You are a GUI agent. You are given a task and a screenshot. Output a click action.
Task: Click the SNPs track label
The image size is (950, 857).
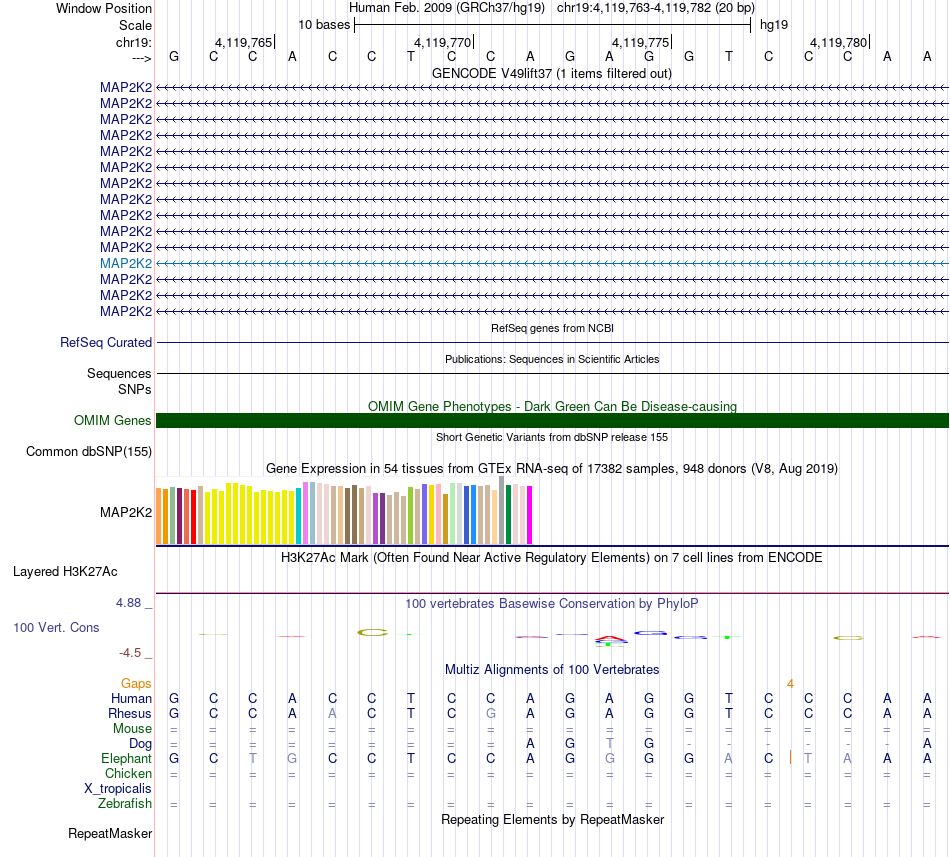click(135, 389)
